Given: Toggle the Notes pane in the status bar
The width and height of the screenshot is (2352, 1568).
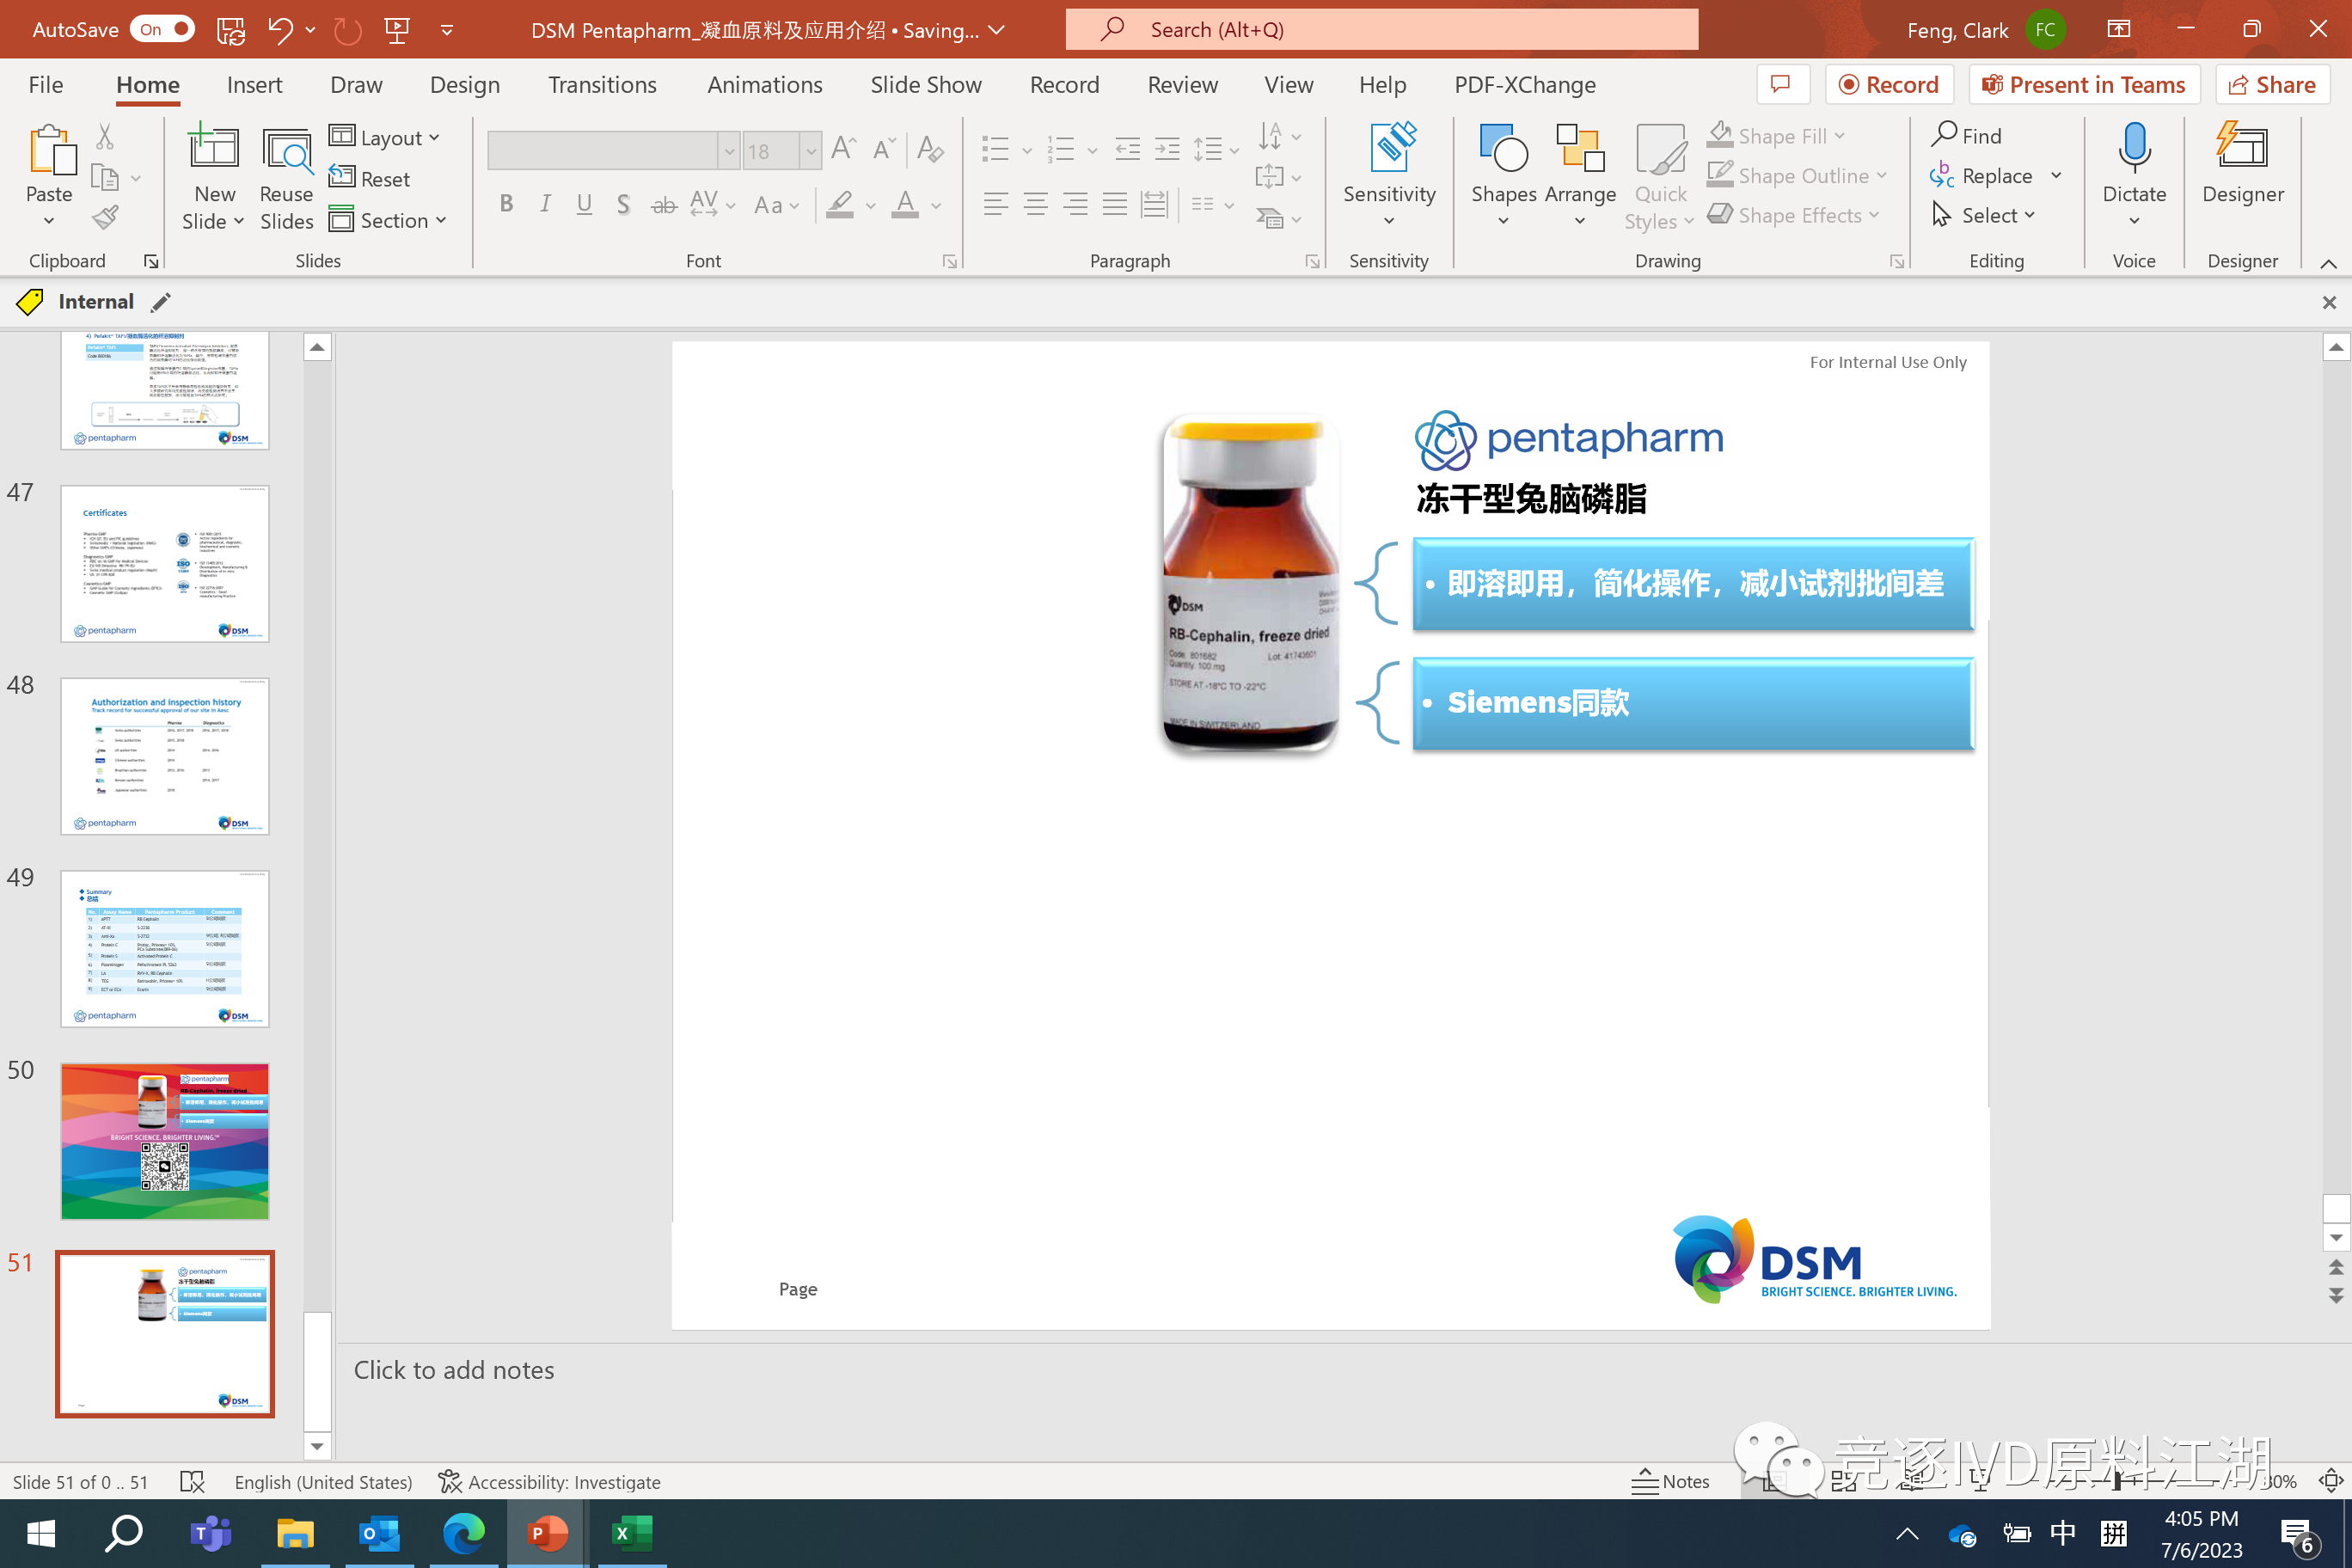Looking at the screenshot, I should point(1670,1481).
